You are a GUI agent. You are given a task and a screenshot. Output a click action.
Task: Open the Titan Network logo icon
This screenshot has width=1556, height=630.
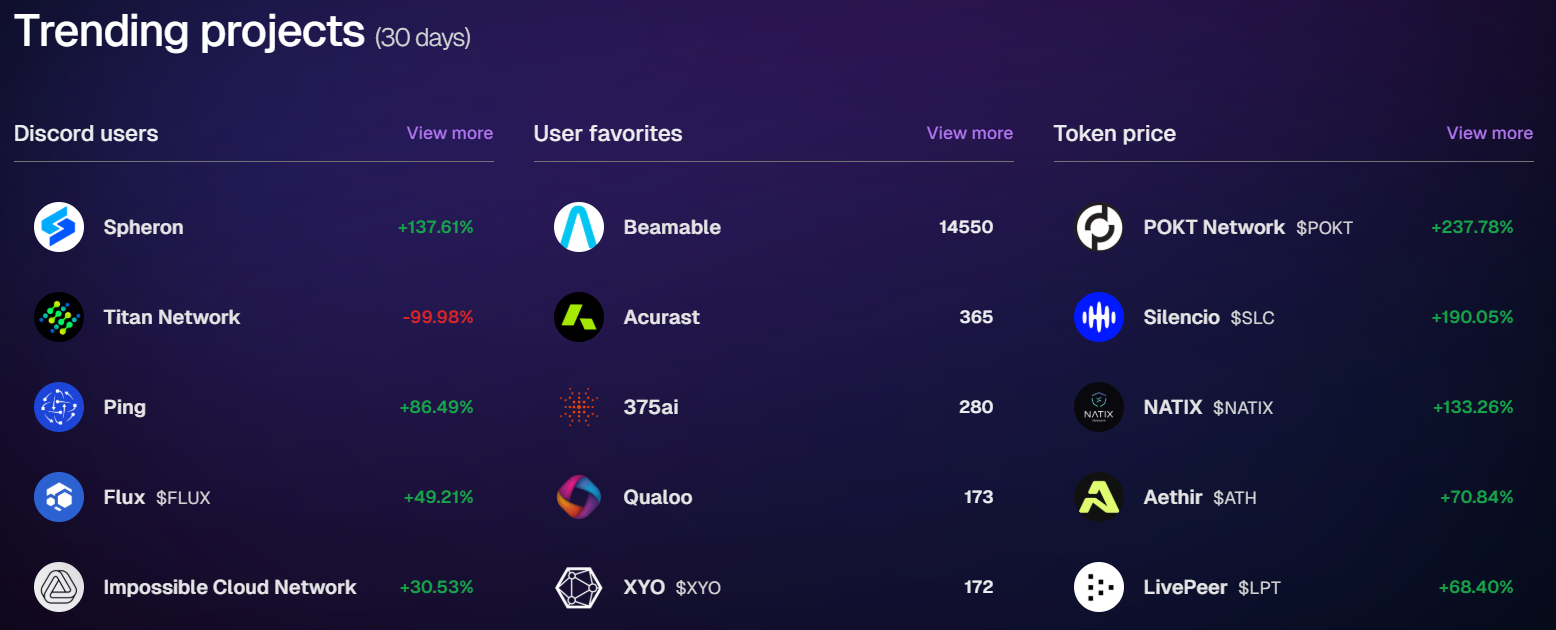click(x=59, y=317)
